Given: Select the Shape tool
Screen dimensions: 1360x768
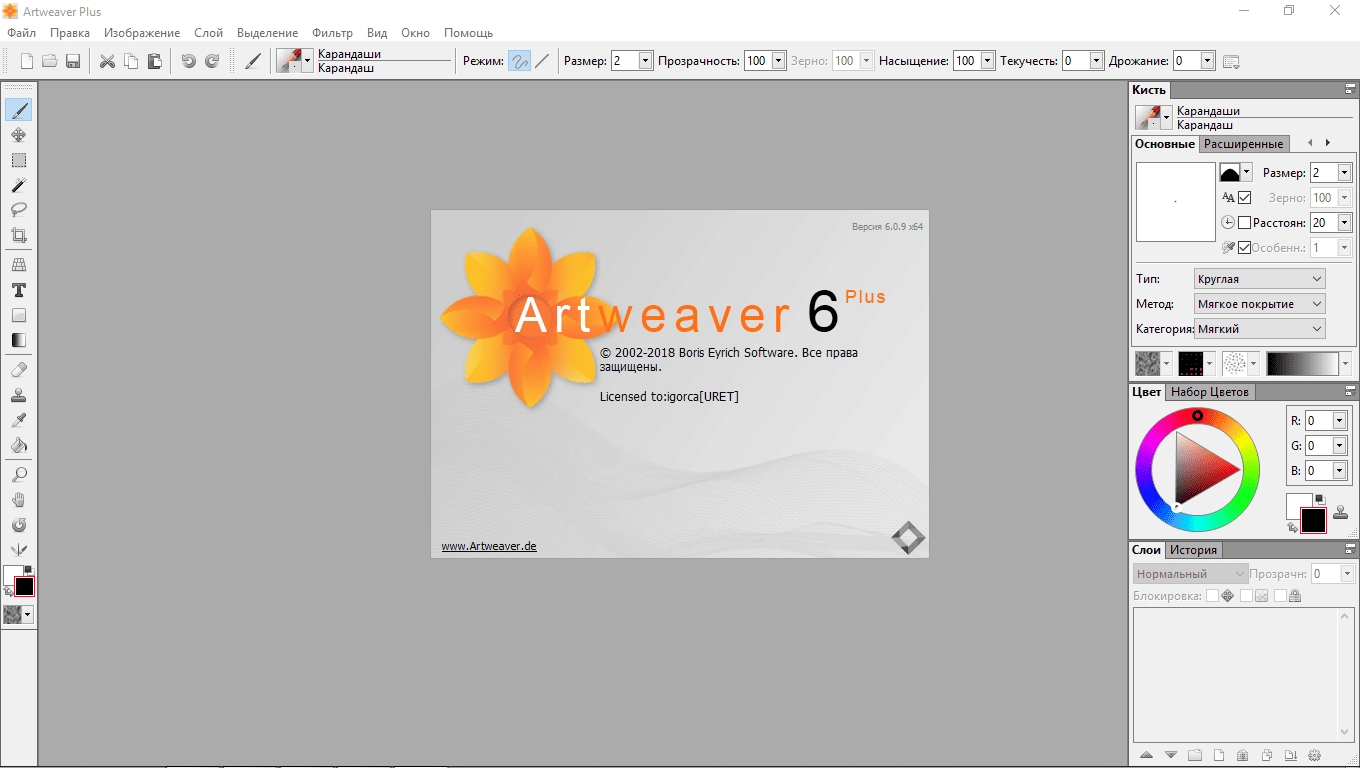Looking at the screenshot, I should 18,315.
